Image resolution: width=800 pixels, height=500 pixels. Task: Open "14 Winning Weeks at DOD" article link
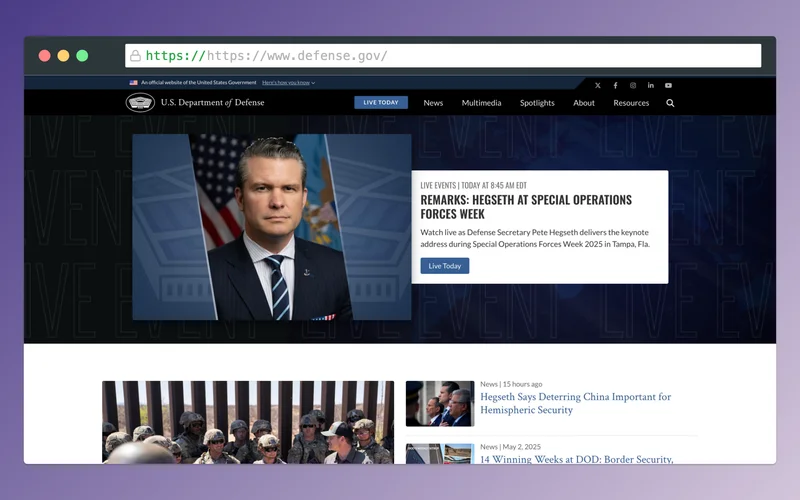coord(577,459)
